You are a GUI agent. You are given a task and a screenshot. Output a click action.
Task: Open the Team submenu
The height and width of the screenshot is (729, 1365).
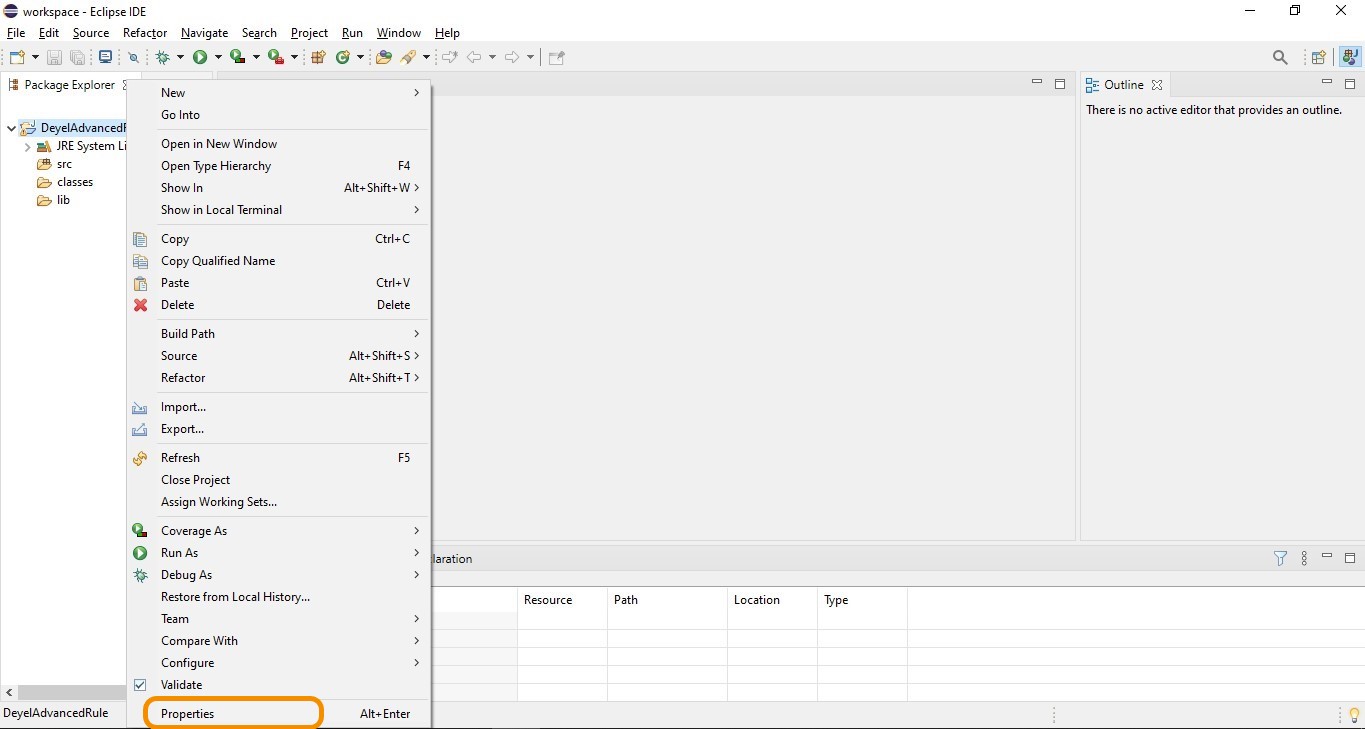278,619
